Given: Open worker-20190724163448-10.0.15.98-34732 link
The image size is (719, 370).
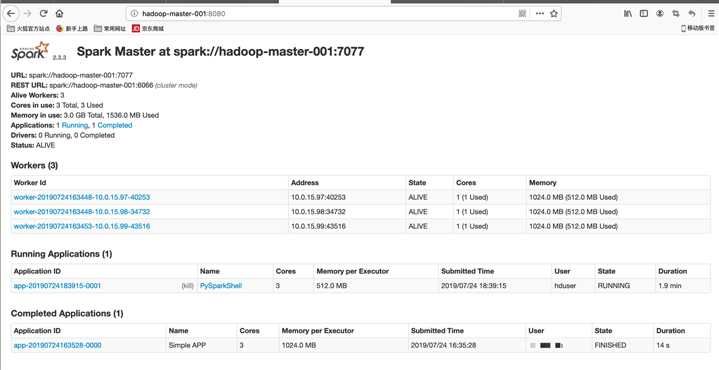Looking at the screenshot, I should click(x=82, y=212).
